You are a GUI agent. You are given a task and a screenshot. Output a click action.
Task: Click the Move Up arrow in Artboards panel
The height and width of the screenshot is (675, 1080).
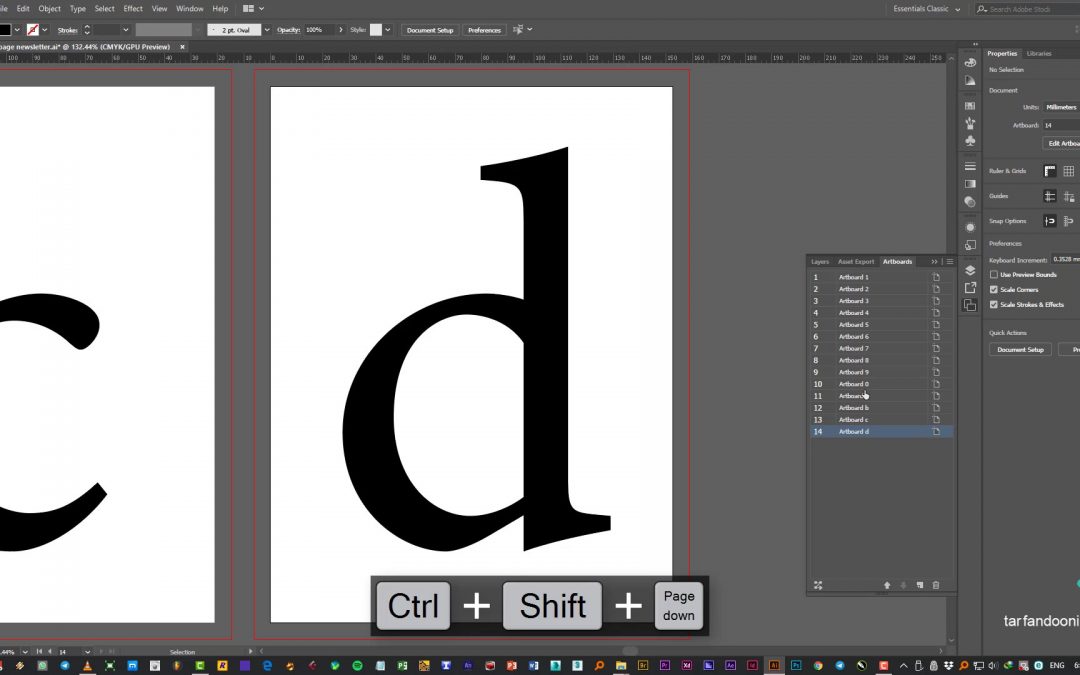887,585
